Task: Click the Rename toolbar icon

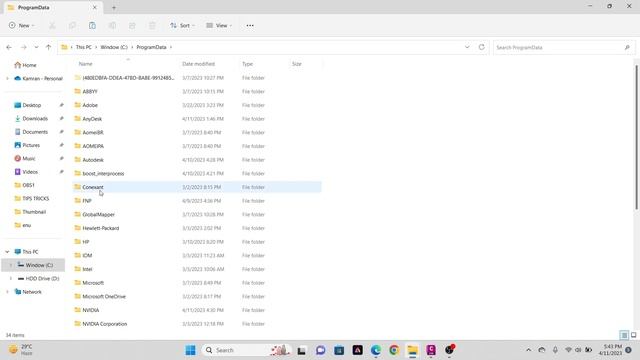Action: click(x=112, y=26)
